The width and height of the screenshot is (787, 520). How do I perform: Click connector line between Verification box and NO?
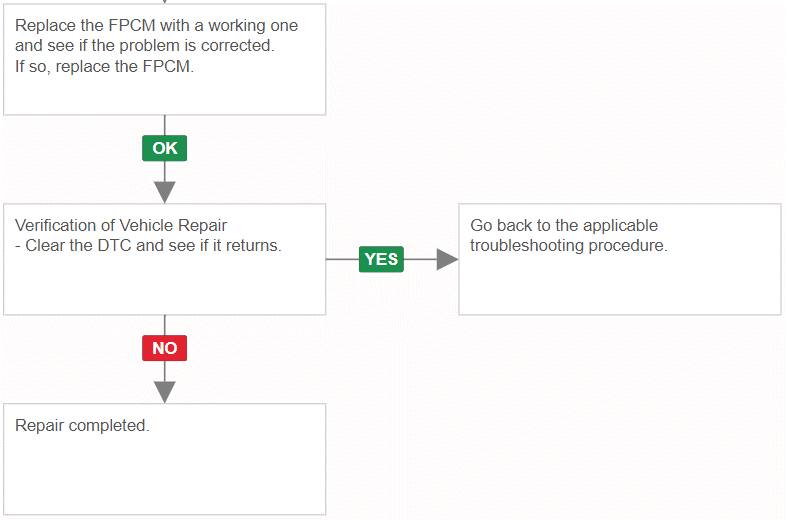(165, 325)
